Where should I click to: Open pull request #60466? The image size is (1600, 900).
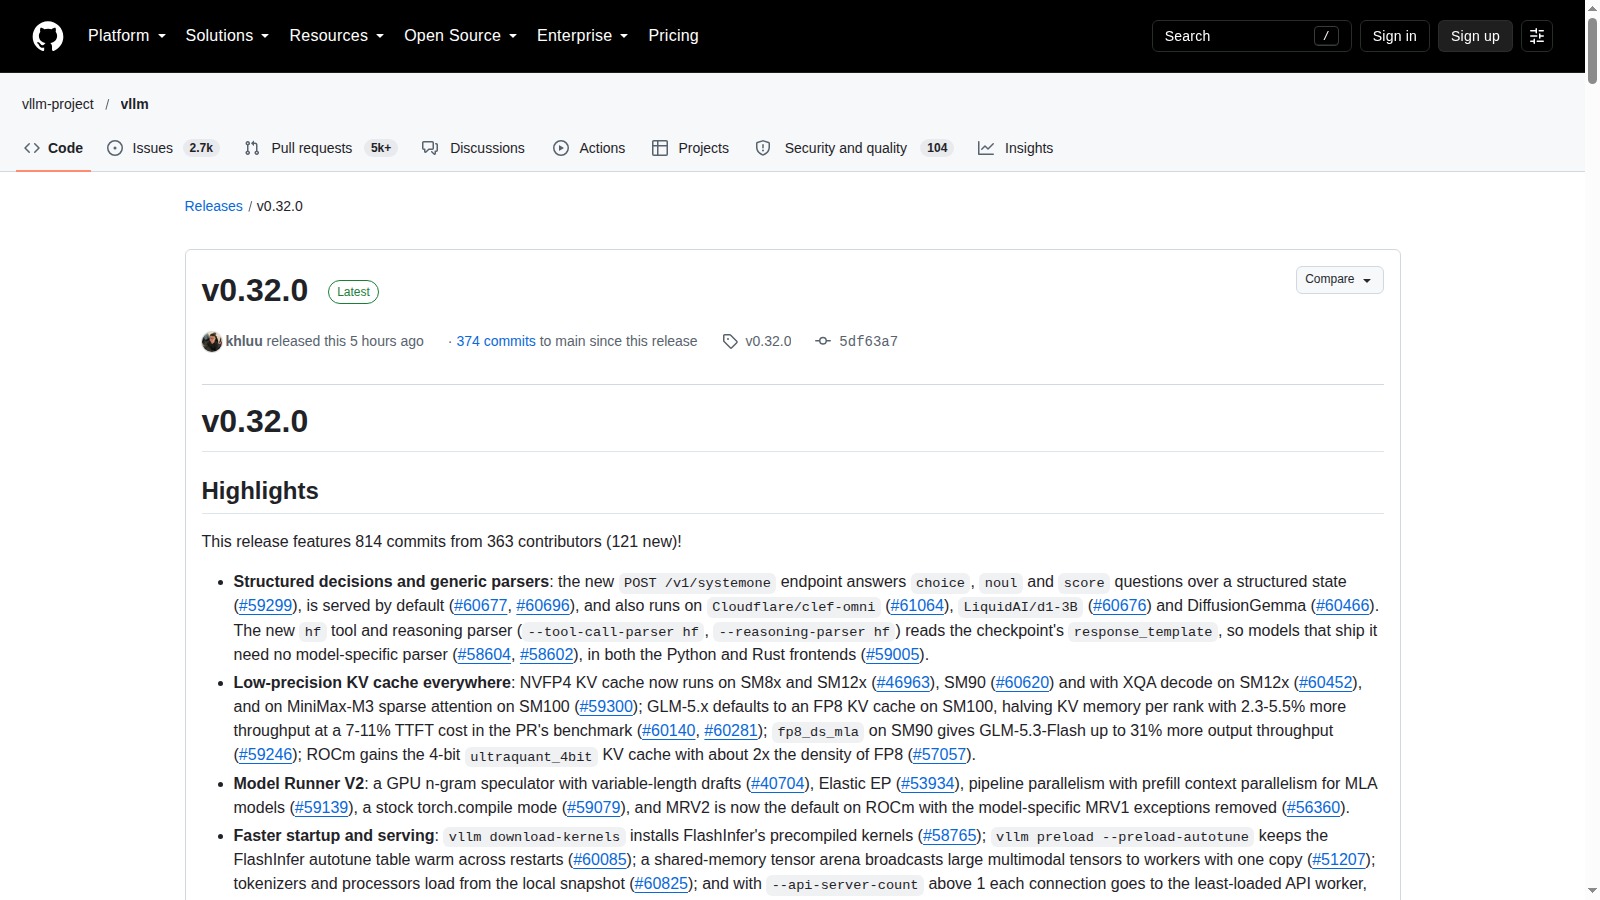click(x=1343, y=606)
